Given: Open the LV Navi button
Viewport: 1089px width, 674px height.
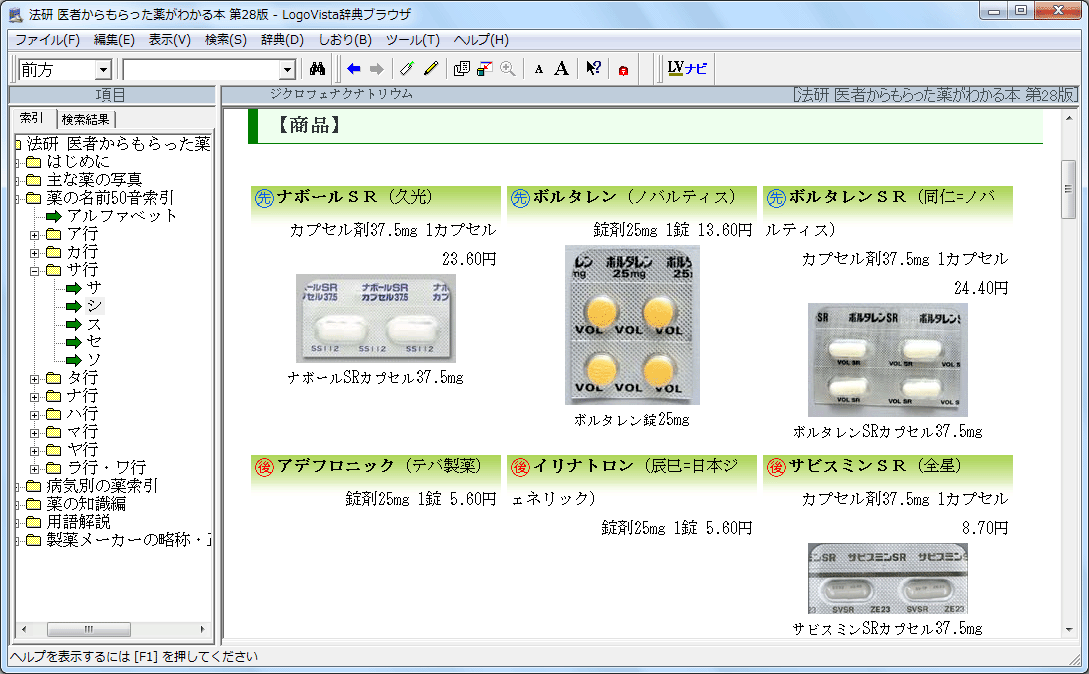Looking at the screenshot, I should (x=687, y=69).
